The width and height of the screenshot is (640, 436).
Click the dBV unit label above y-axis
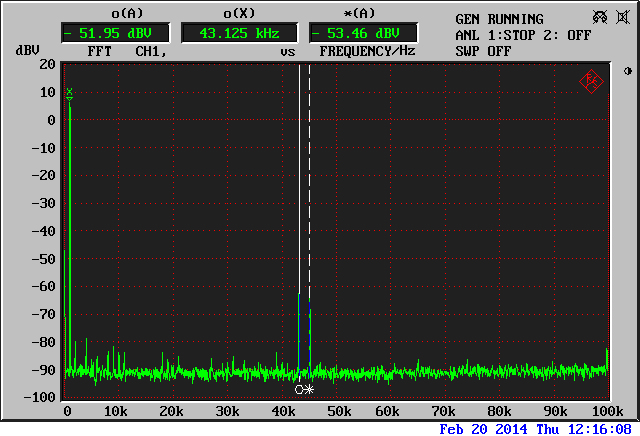tap(27, 50)
